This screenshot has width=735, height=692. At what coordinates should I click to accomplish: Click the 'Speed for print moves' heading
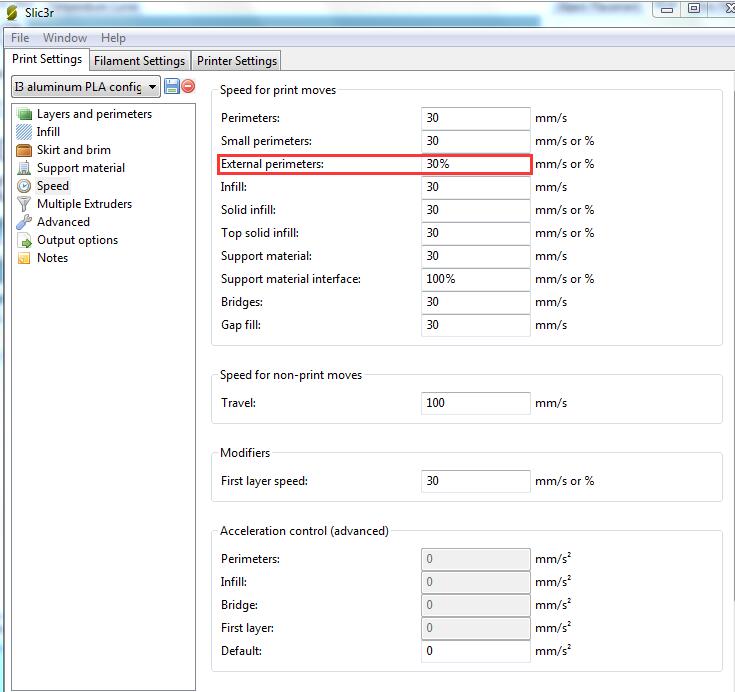coord(278,90)
